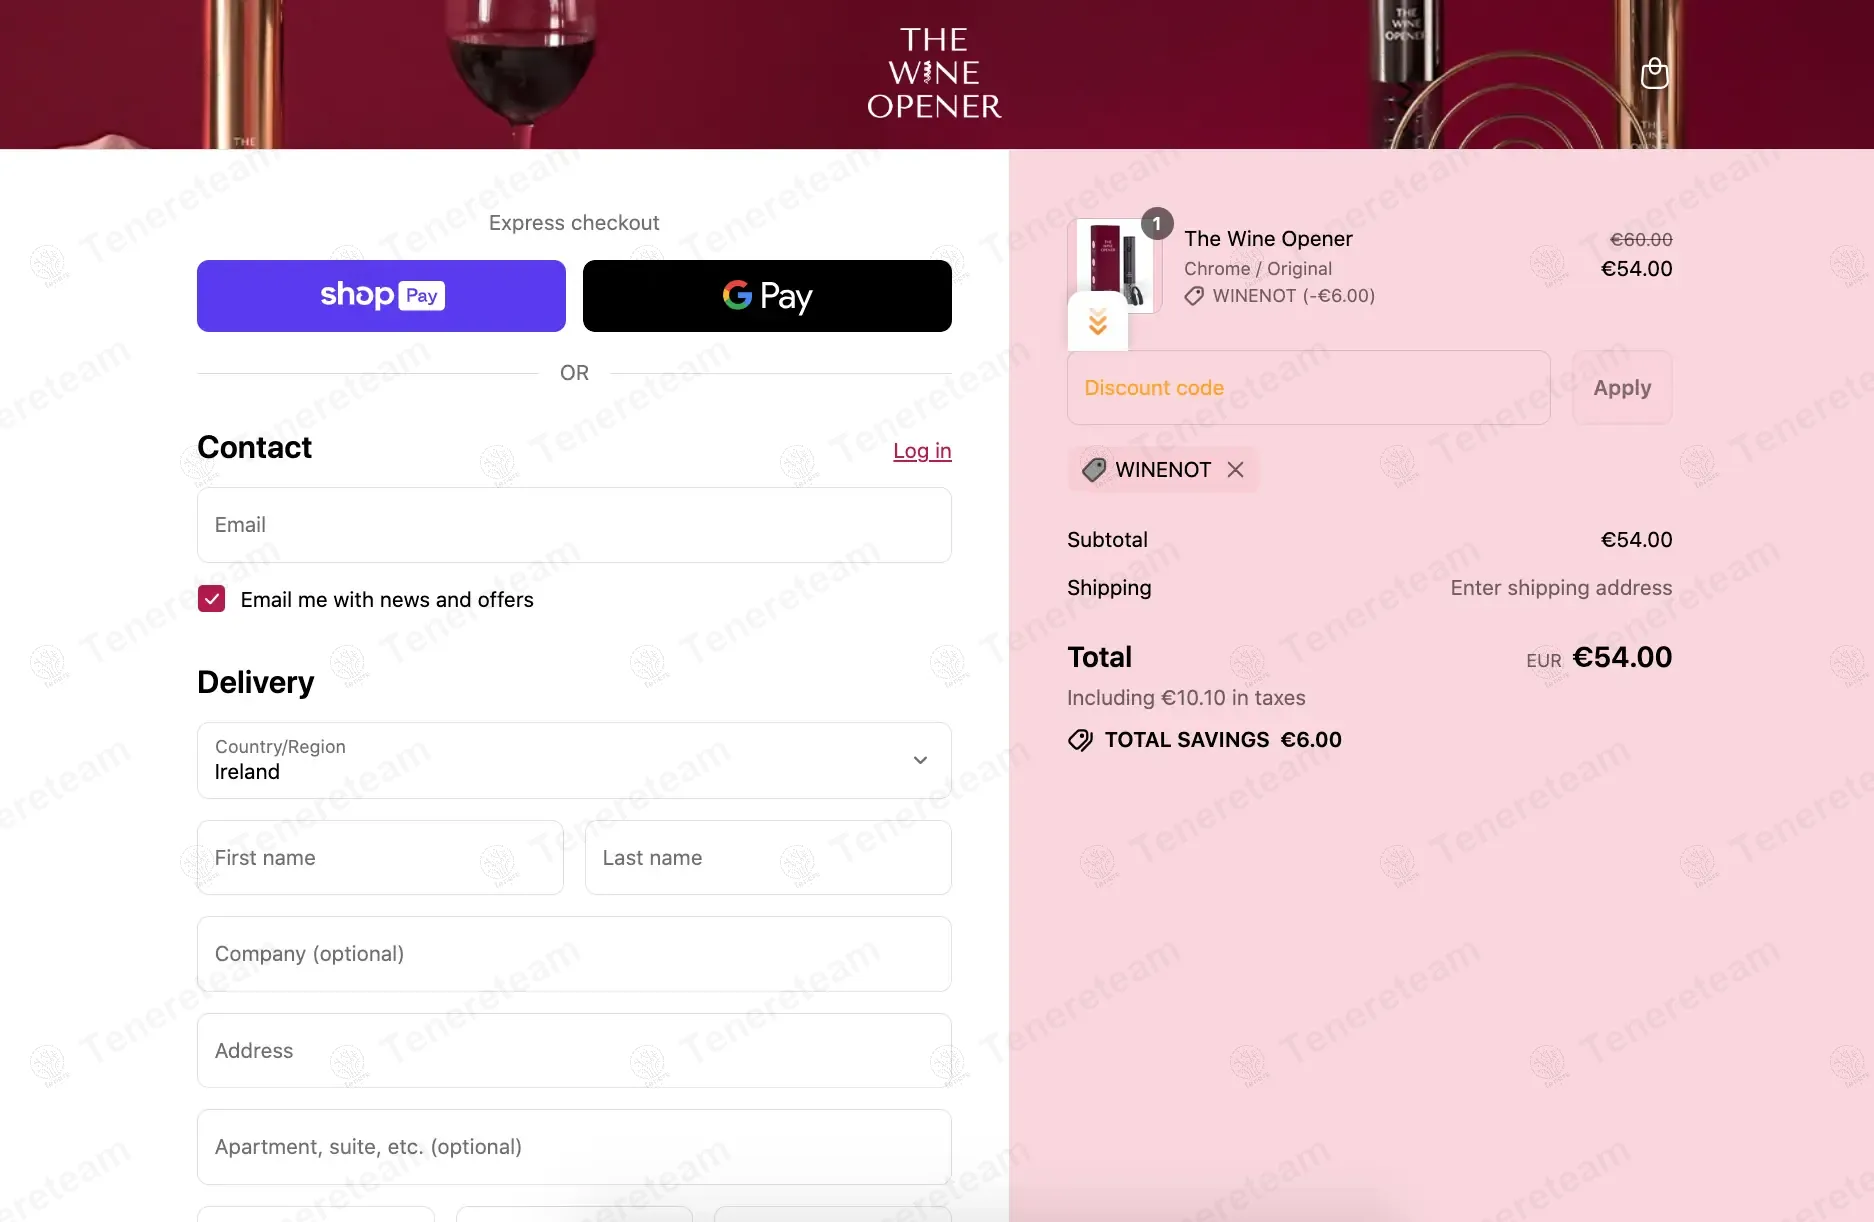1874x1222 pixels.
Task: Click the WINENOT discount tag icon
Action: click(1094, 470)
